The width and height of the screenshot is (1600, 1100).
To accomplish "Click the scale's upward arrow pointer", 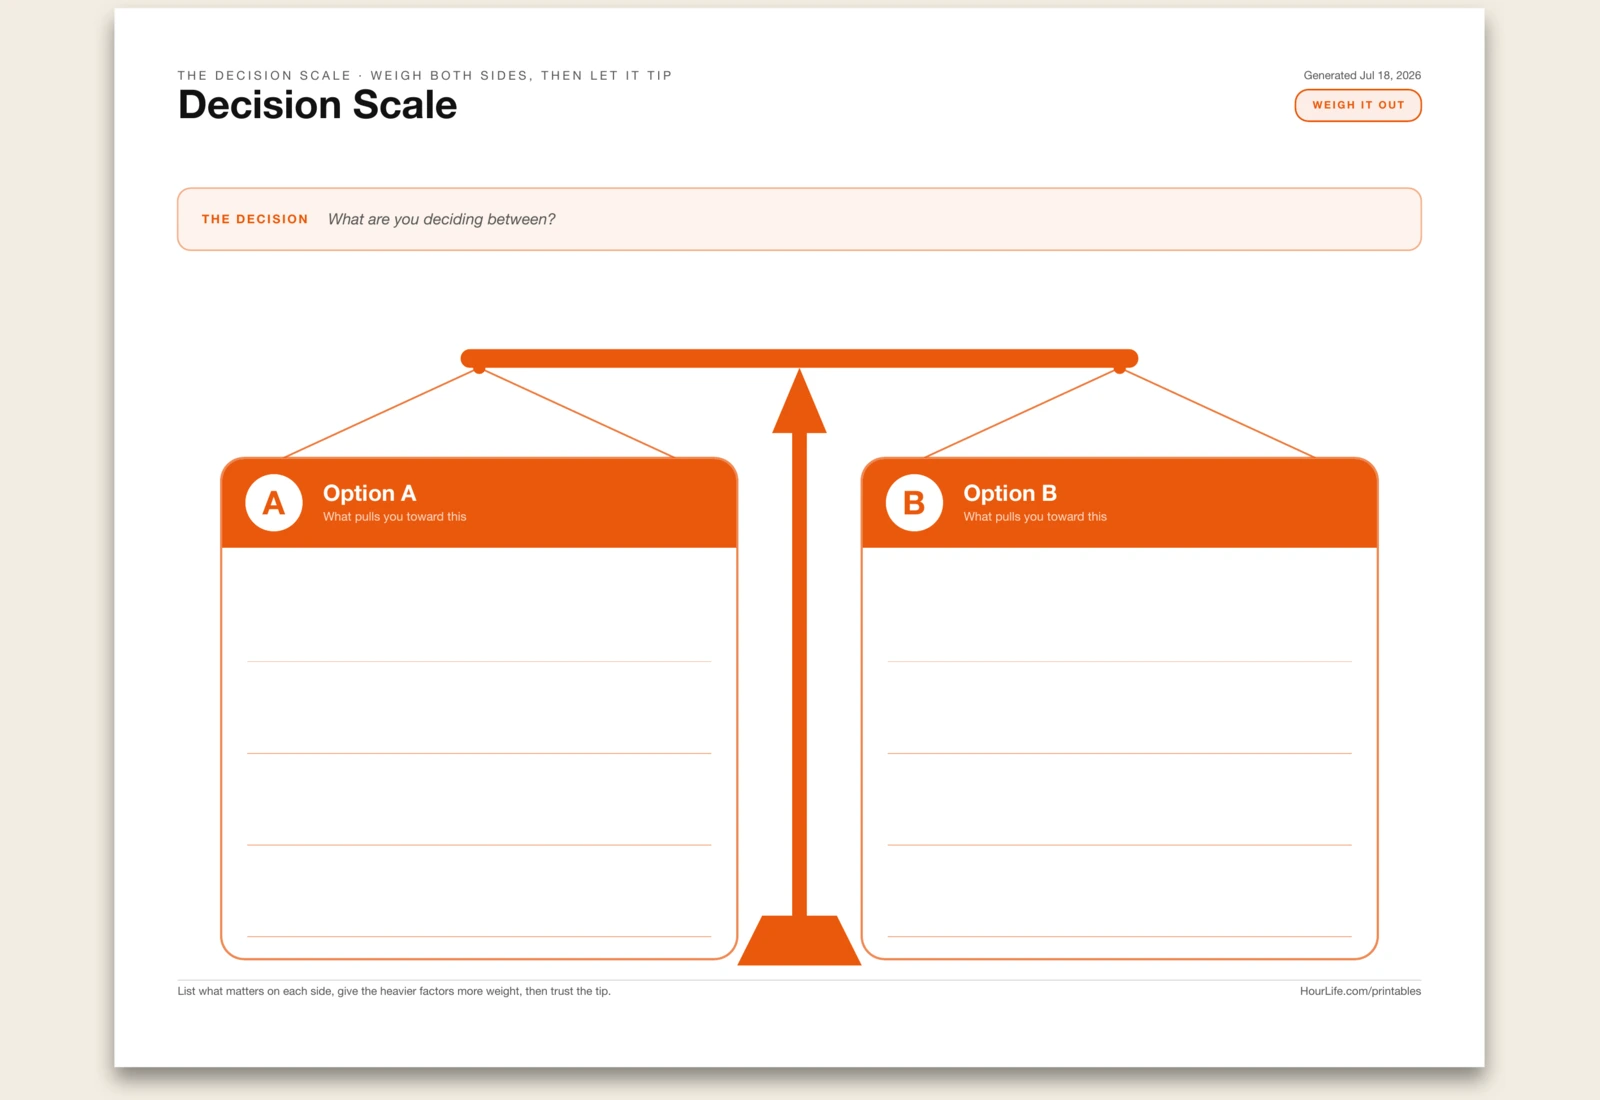I will [x=799, y=401].
